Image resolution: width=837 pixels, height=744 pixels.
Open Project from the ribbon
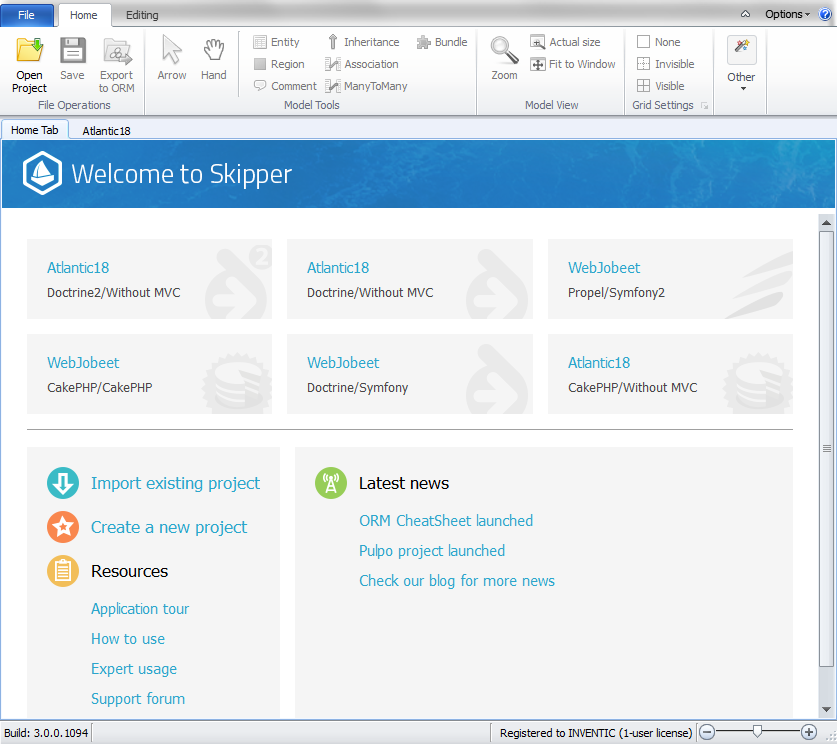pos(29,65)
